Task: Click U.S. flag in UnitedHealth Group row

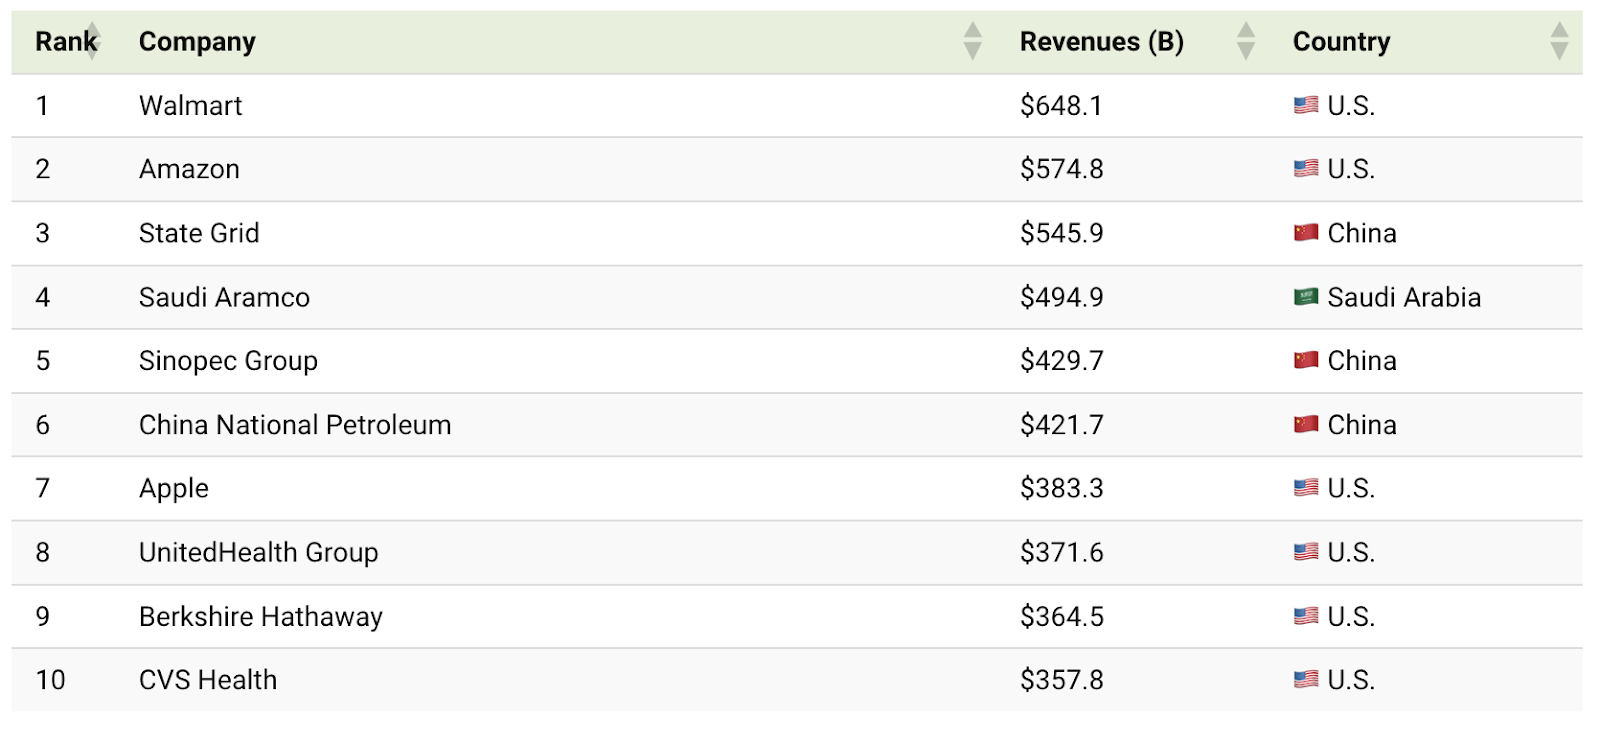Action: click(x=1306, y=552)
